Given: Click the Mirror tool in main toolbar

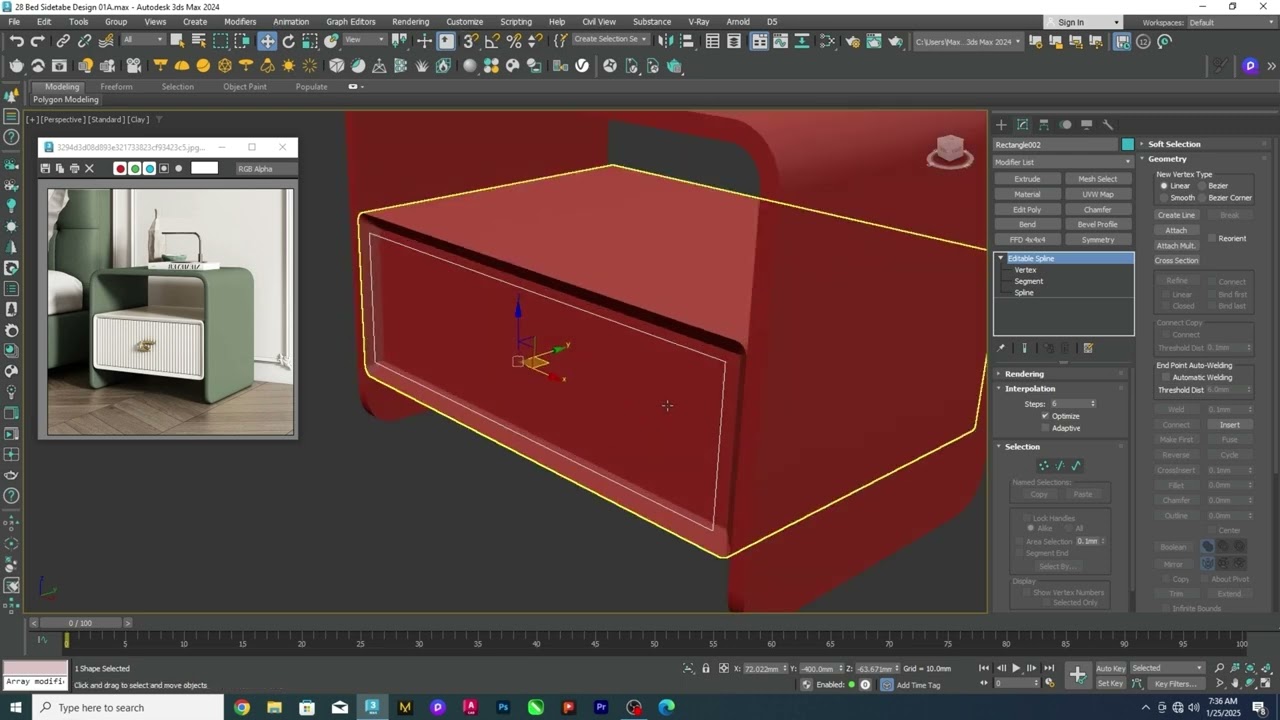Looking at the screenshot, I should [x=666, y=41].
